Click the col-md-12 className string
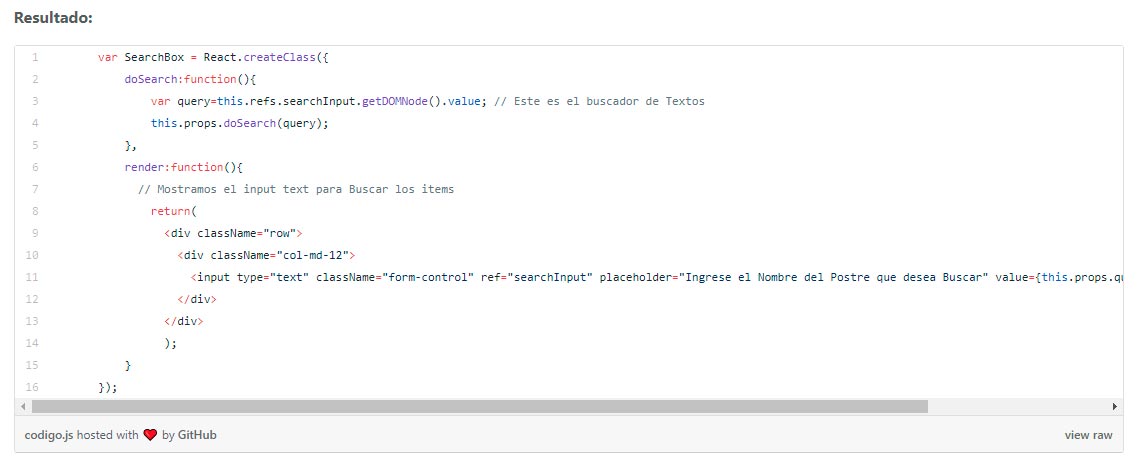Image resolution: width=1137 pixels, height=465 pixels. tap(313, 255)
